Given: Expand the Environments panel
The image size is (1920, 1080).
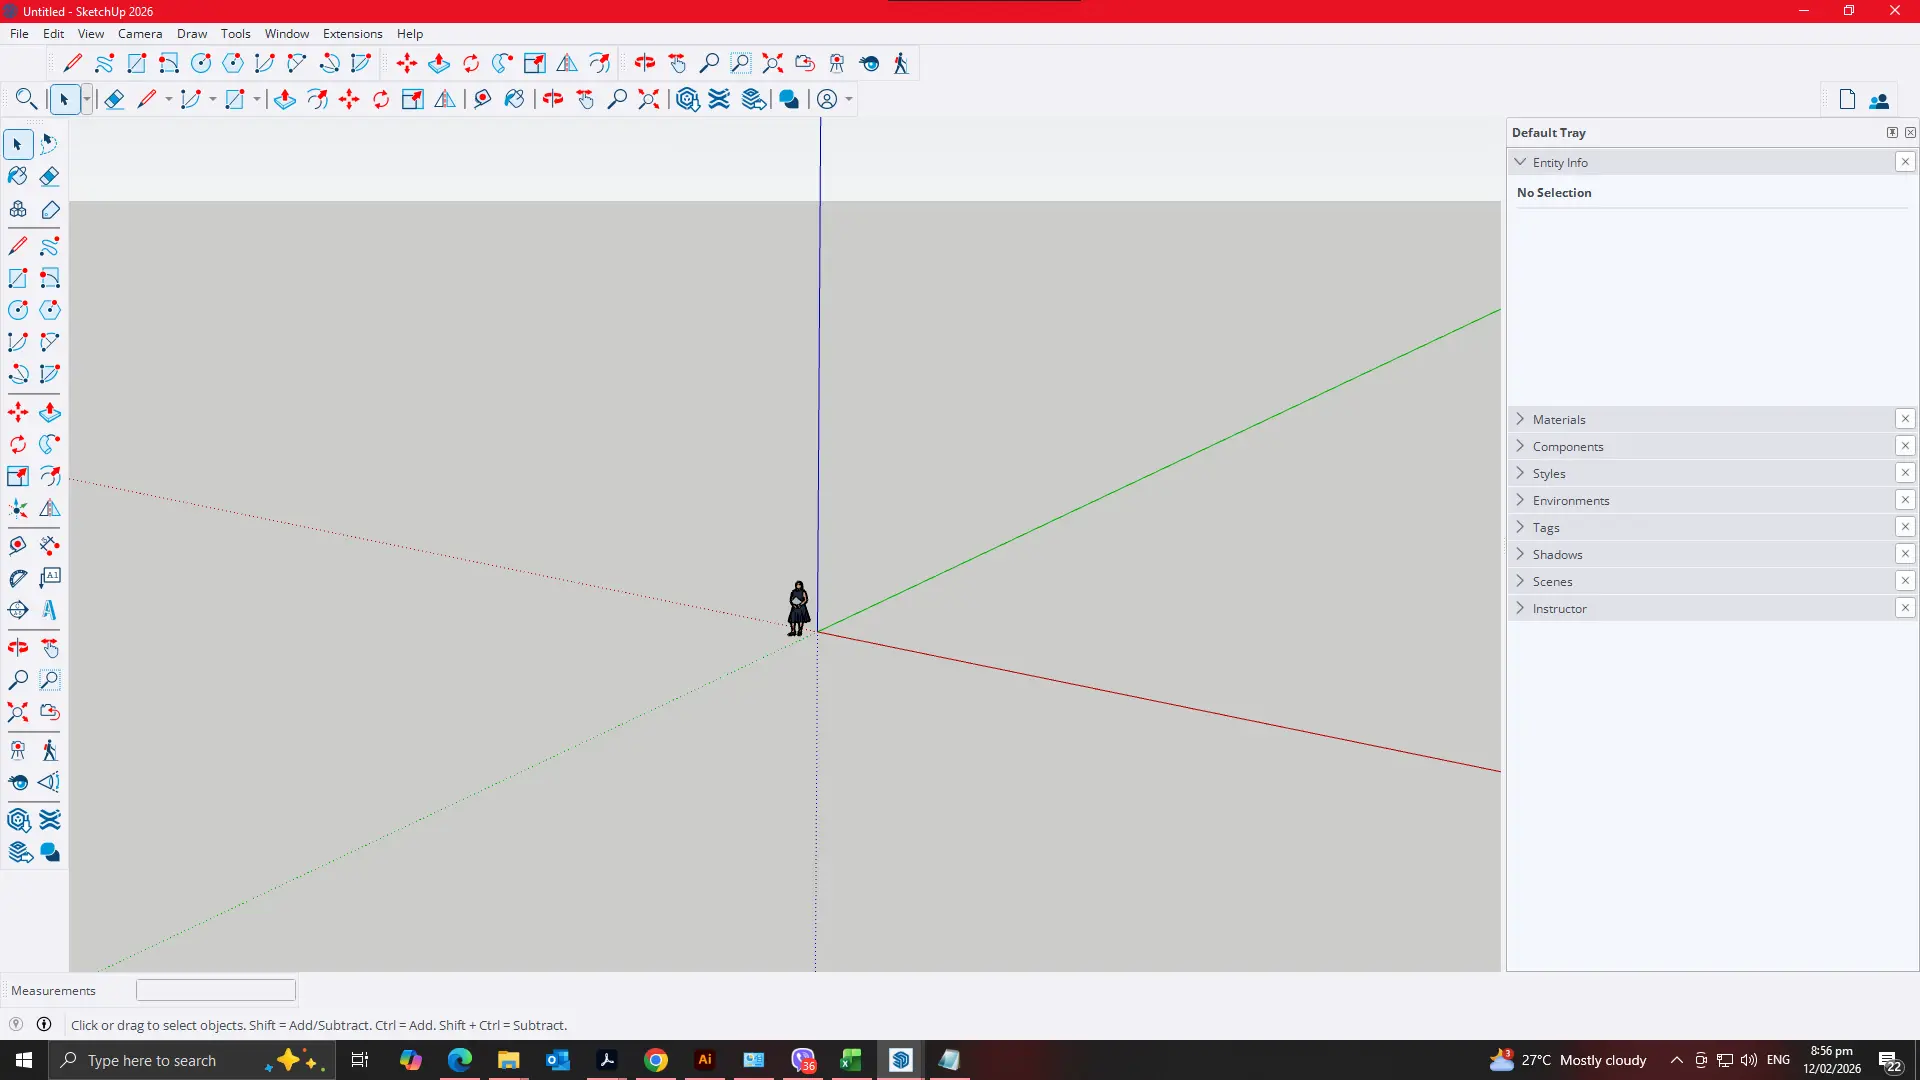Looking at the screenshot, I should (1520, 500).
